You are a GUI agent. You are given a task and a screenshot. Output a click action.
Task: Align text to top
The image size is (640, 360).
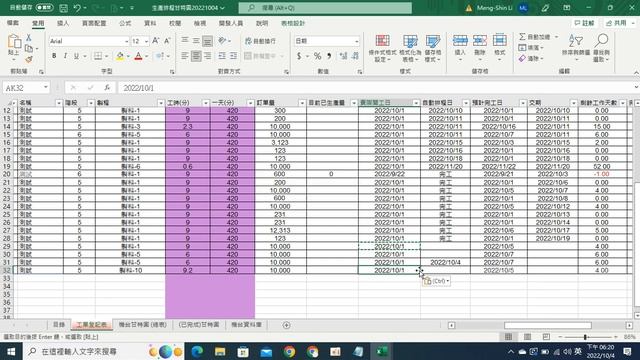185,40
